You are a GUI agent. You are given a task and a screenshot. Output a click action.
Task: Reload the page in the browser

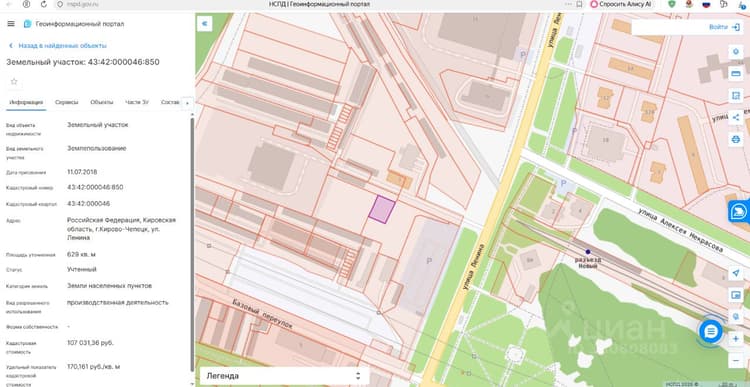pyautogui.click(x=44, y=4)
